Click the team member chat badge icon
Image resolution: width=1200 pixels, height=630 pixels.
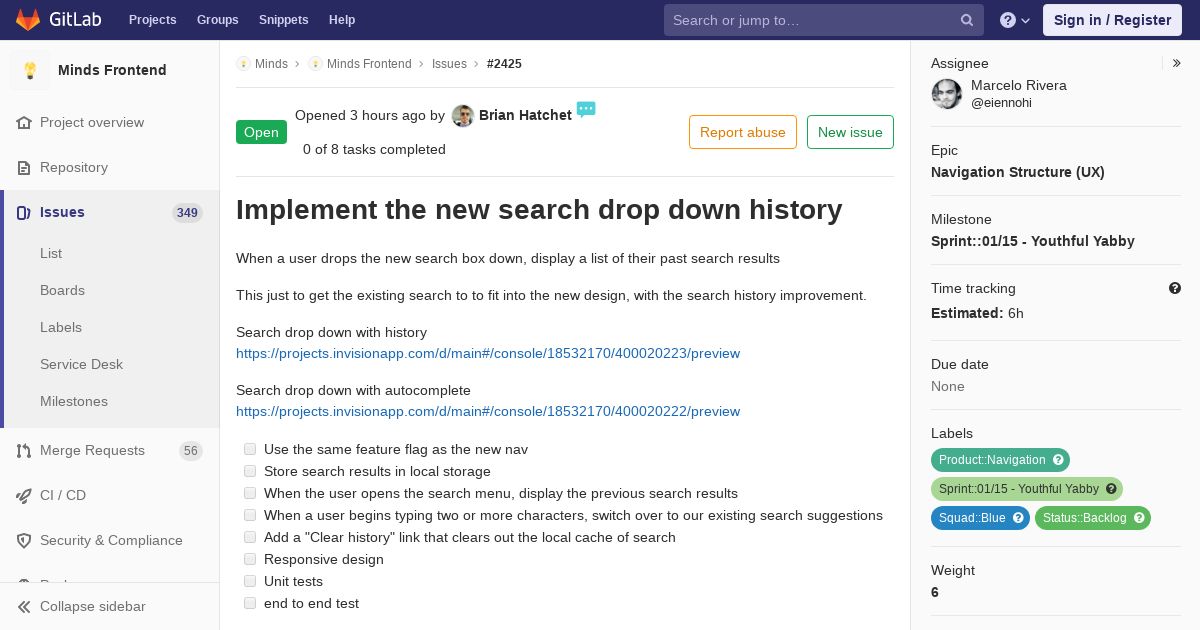[586, 109]
